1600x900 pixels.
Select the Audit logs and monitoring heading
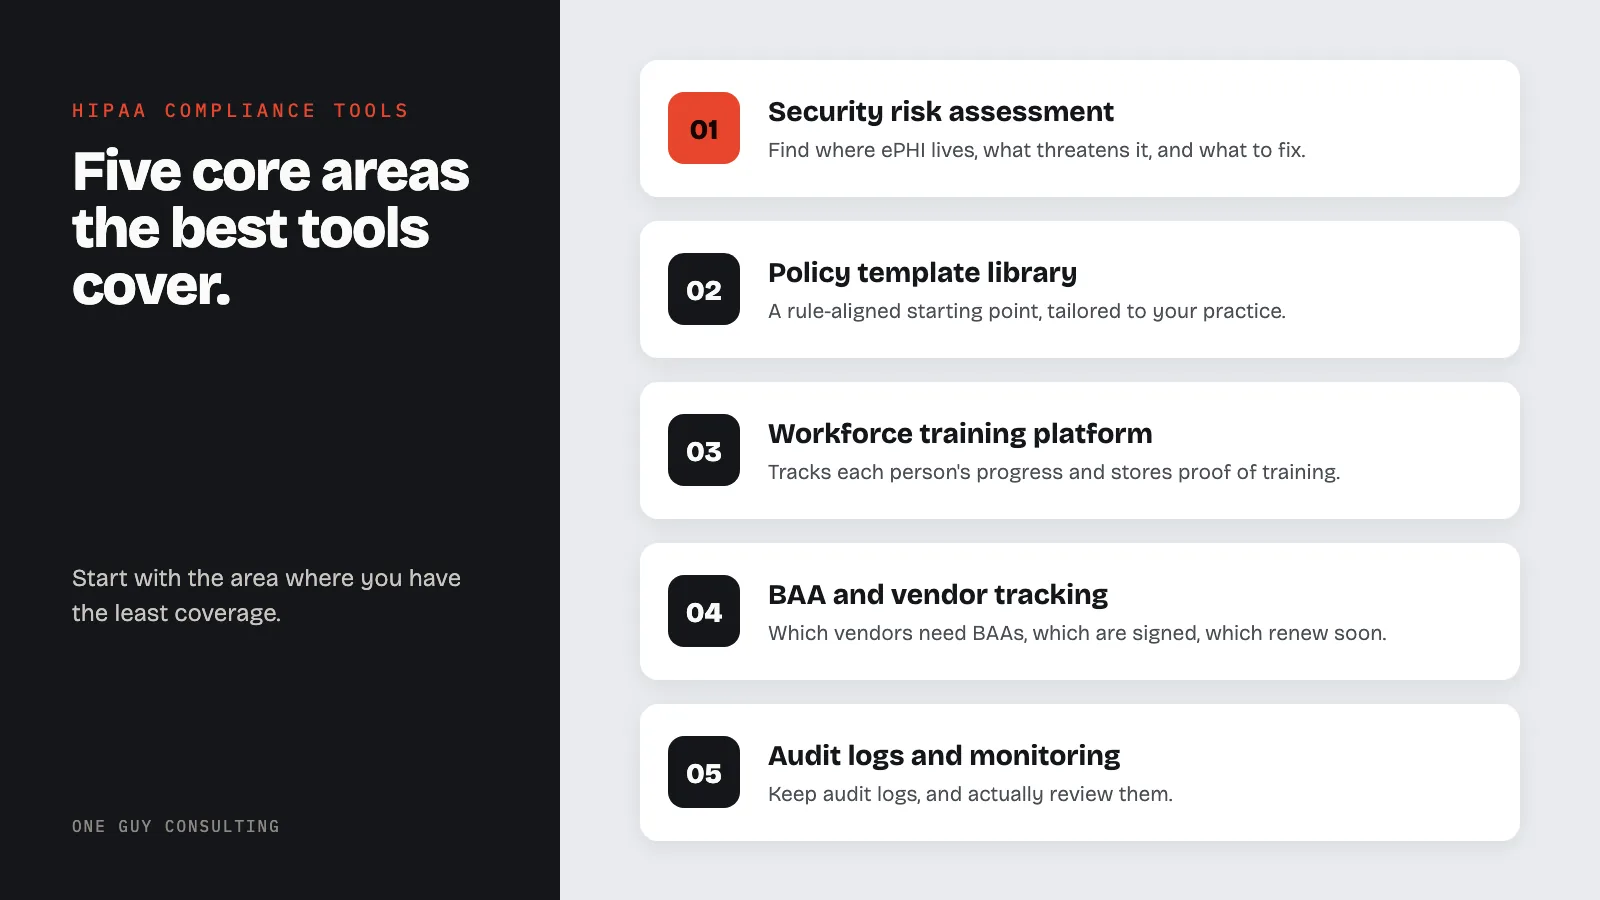click(944, 755)
